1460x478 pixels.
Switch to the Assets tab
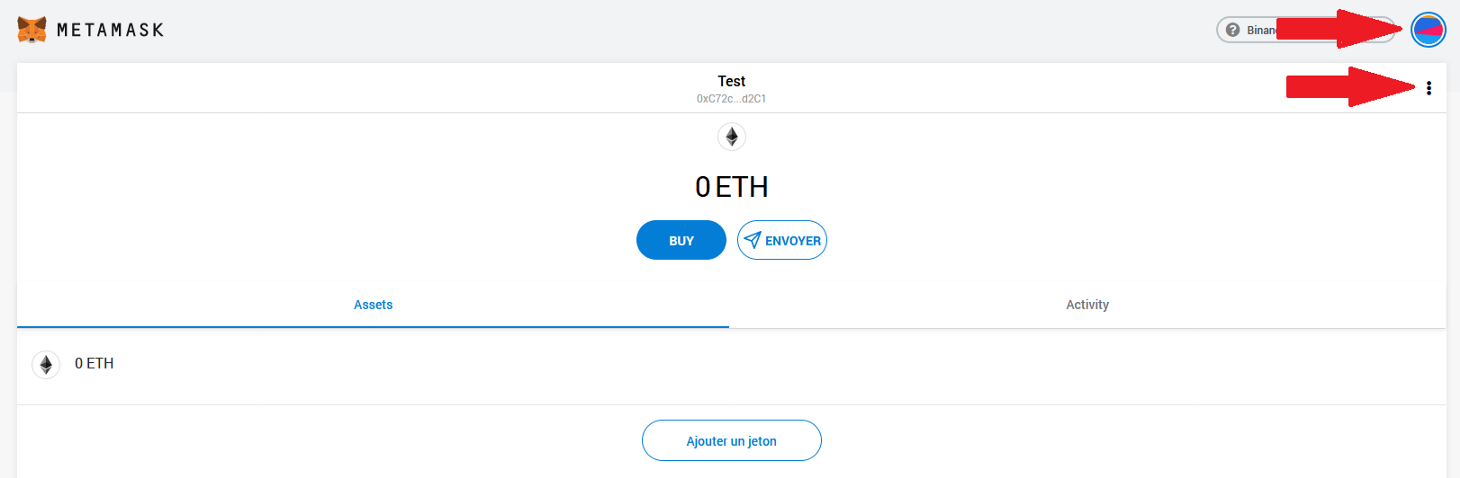(x=373, y=305)
